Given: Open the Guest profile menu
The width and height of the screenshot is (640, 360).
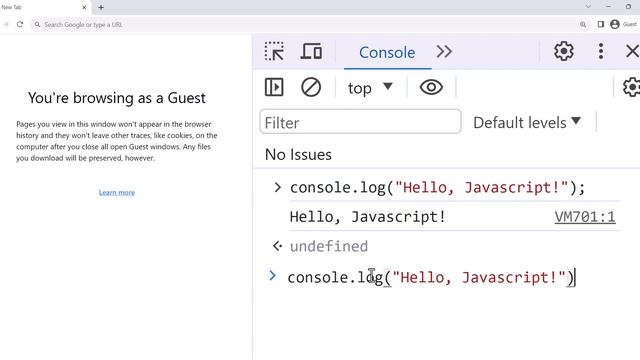Looking at the screenshot, I should pyautogui.click(x=623, y=24).
